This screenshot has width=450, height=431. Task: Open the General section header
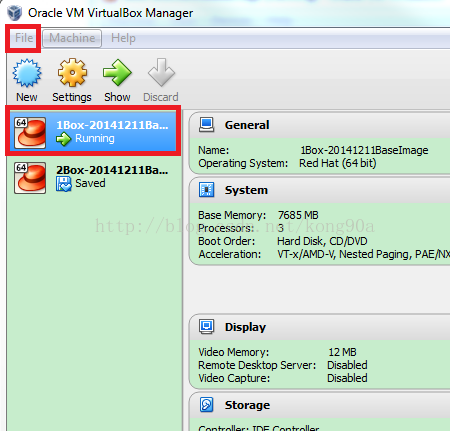click(x=319, y=125)
